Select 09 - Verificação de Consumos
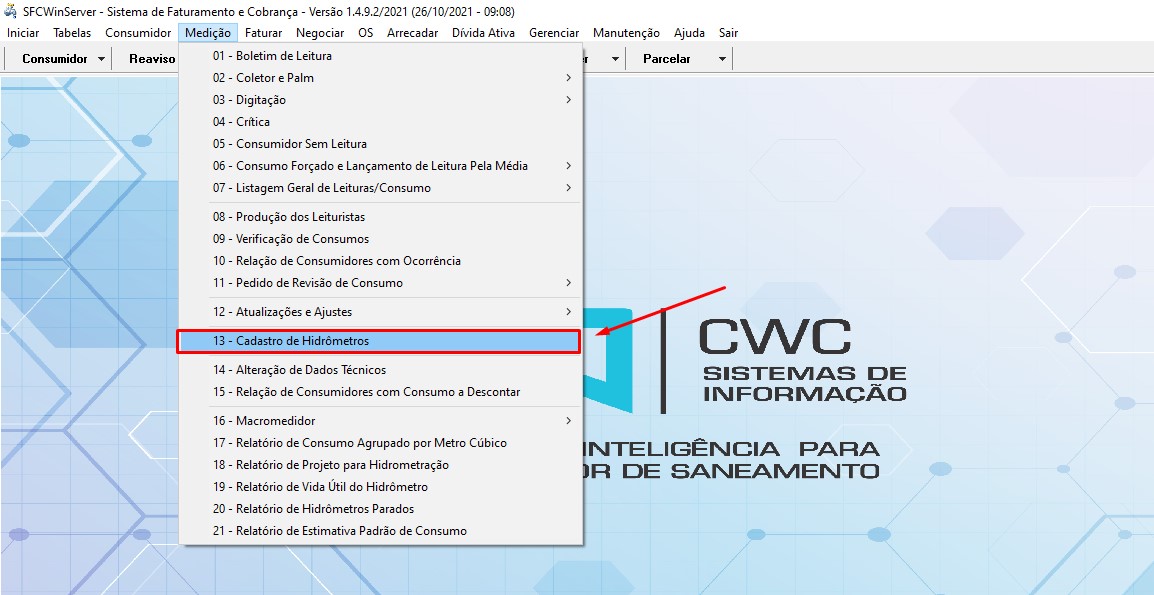This screenshot has width=1154, height=595. [x=290, y=239]
